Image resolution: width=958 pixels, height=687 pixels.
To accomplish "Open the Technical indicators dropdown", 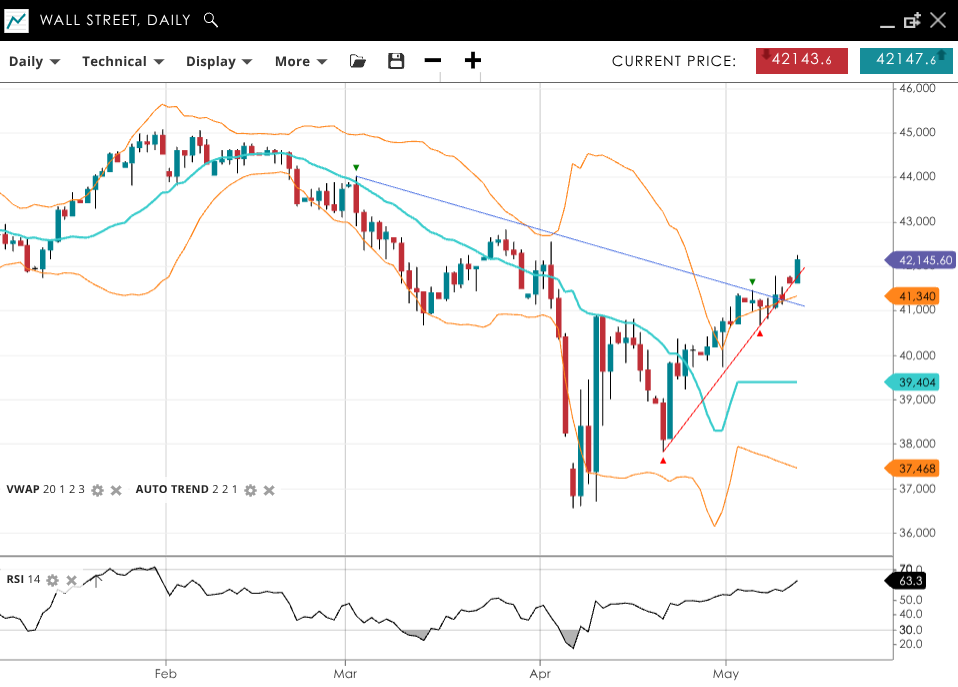I will [x=122, y=61].
